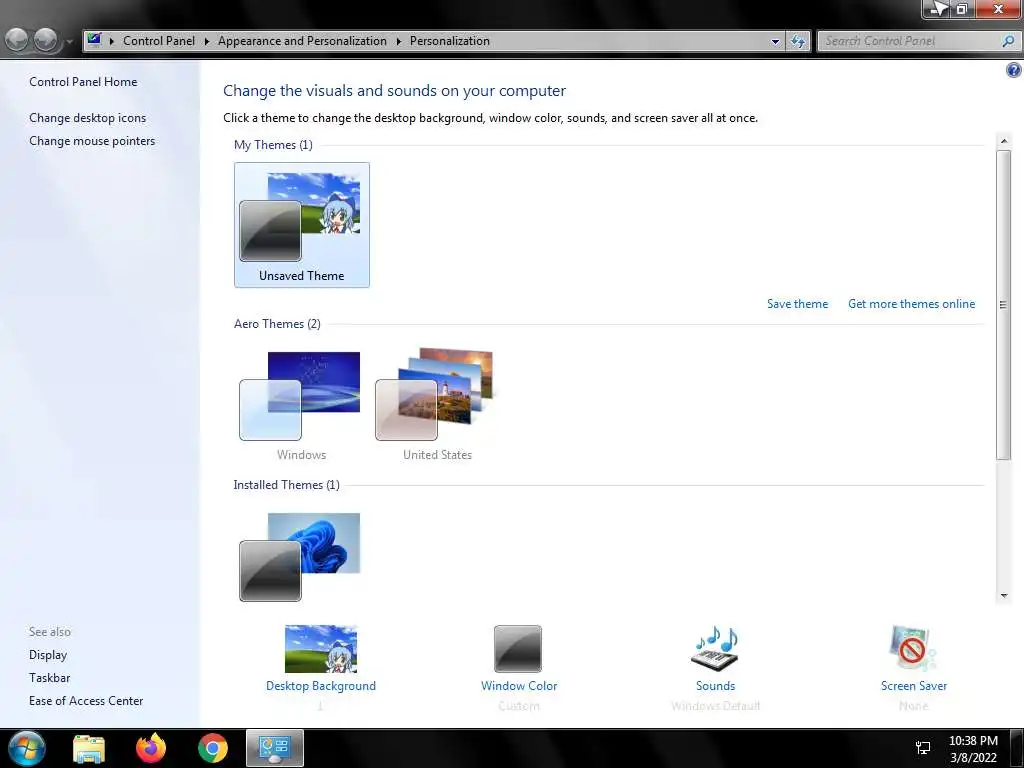Open Control Panel Home link

pyautogui.click(x=83, y=82)
